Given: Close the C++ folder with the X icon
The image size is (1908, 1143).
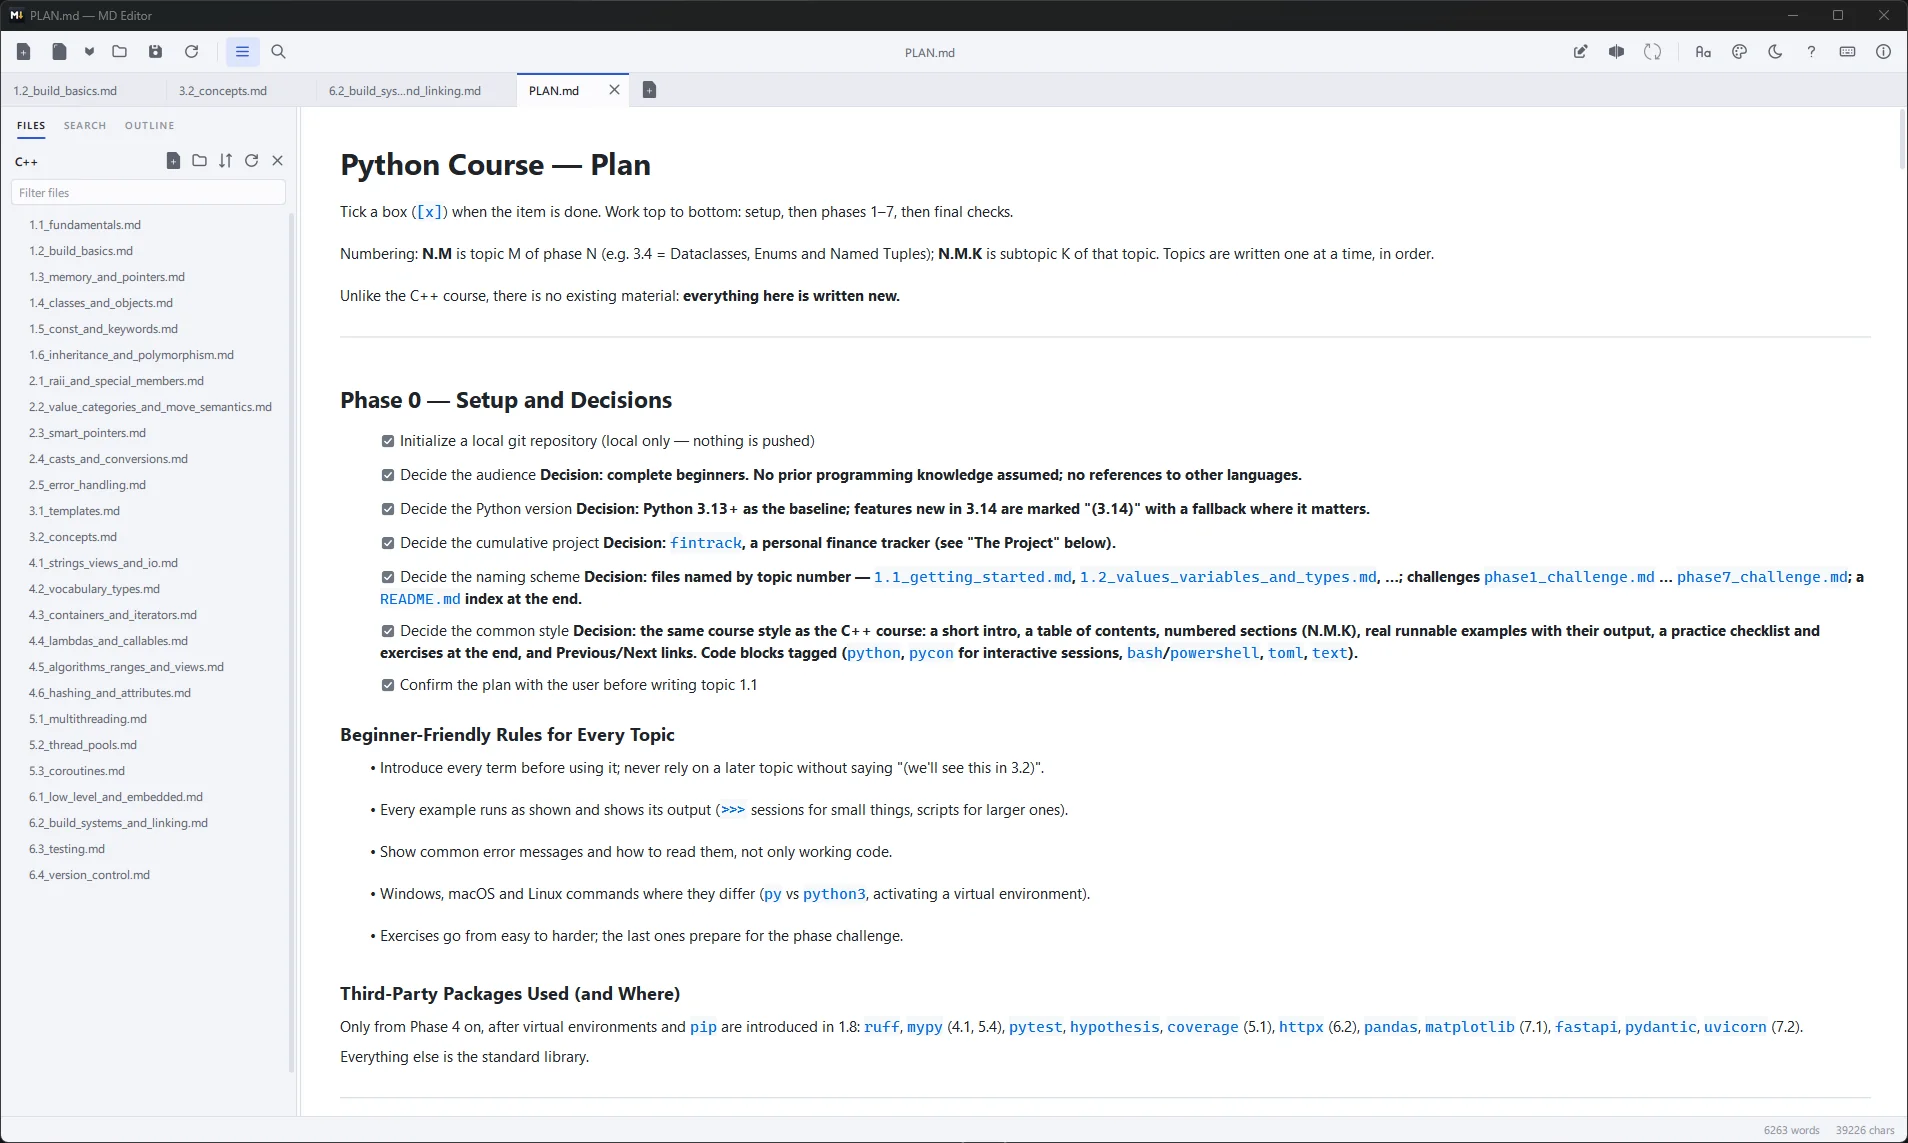Looking at the screenshot, I should coord(278,161).
